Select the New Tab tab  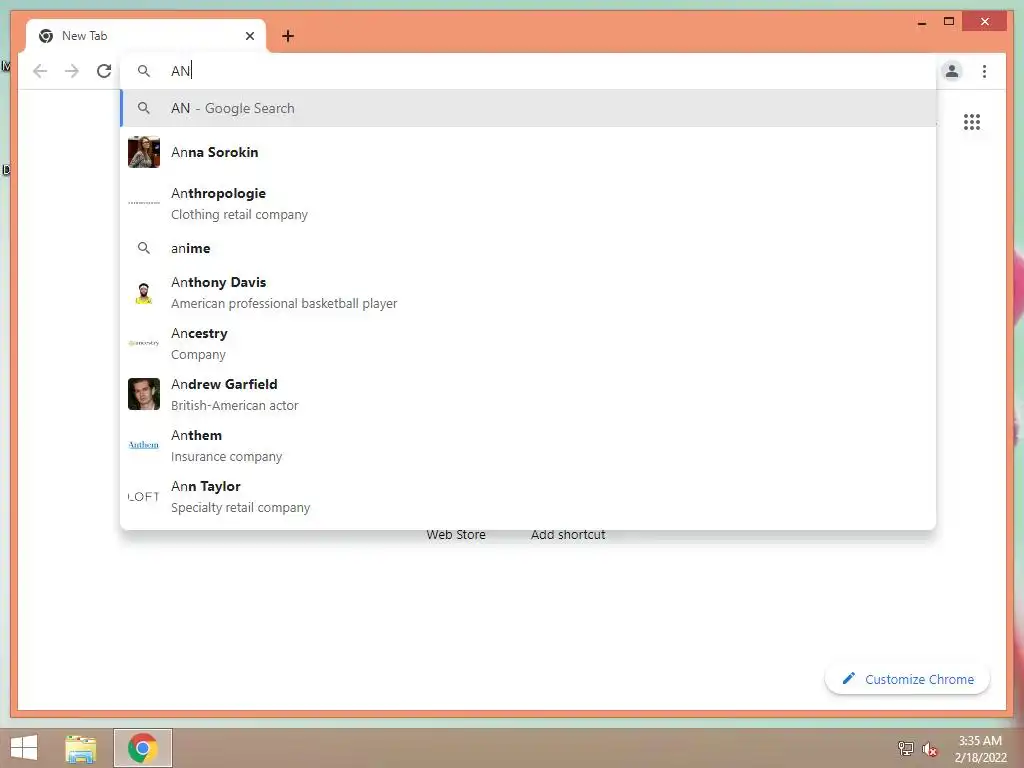click(x=146, y=36)
